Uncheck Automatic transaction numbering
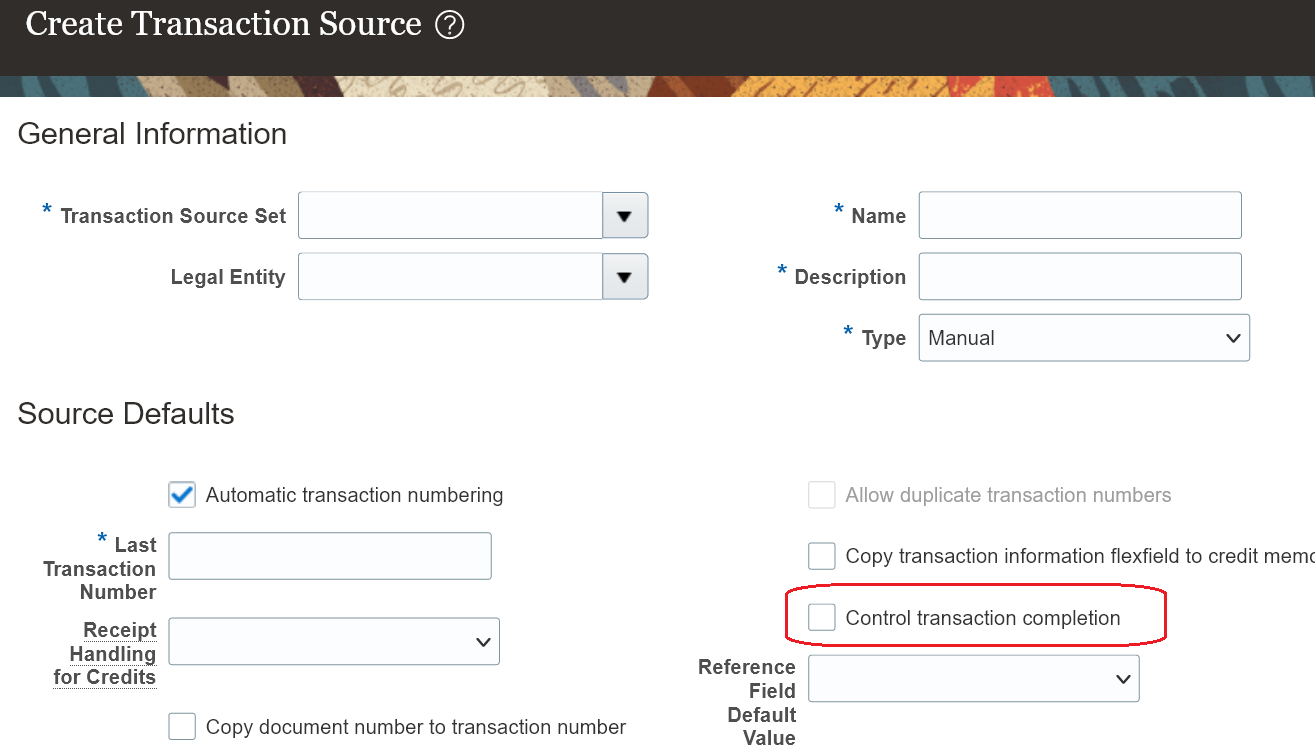The width and height of the screenshot is (1315, 751). coord(182,495)
